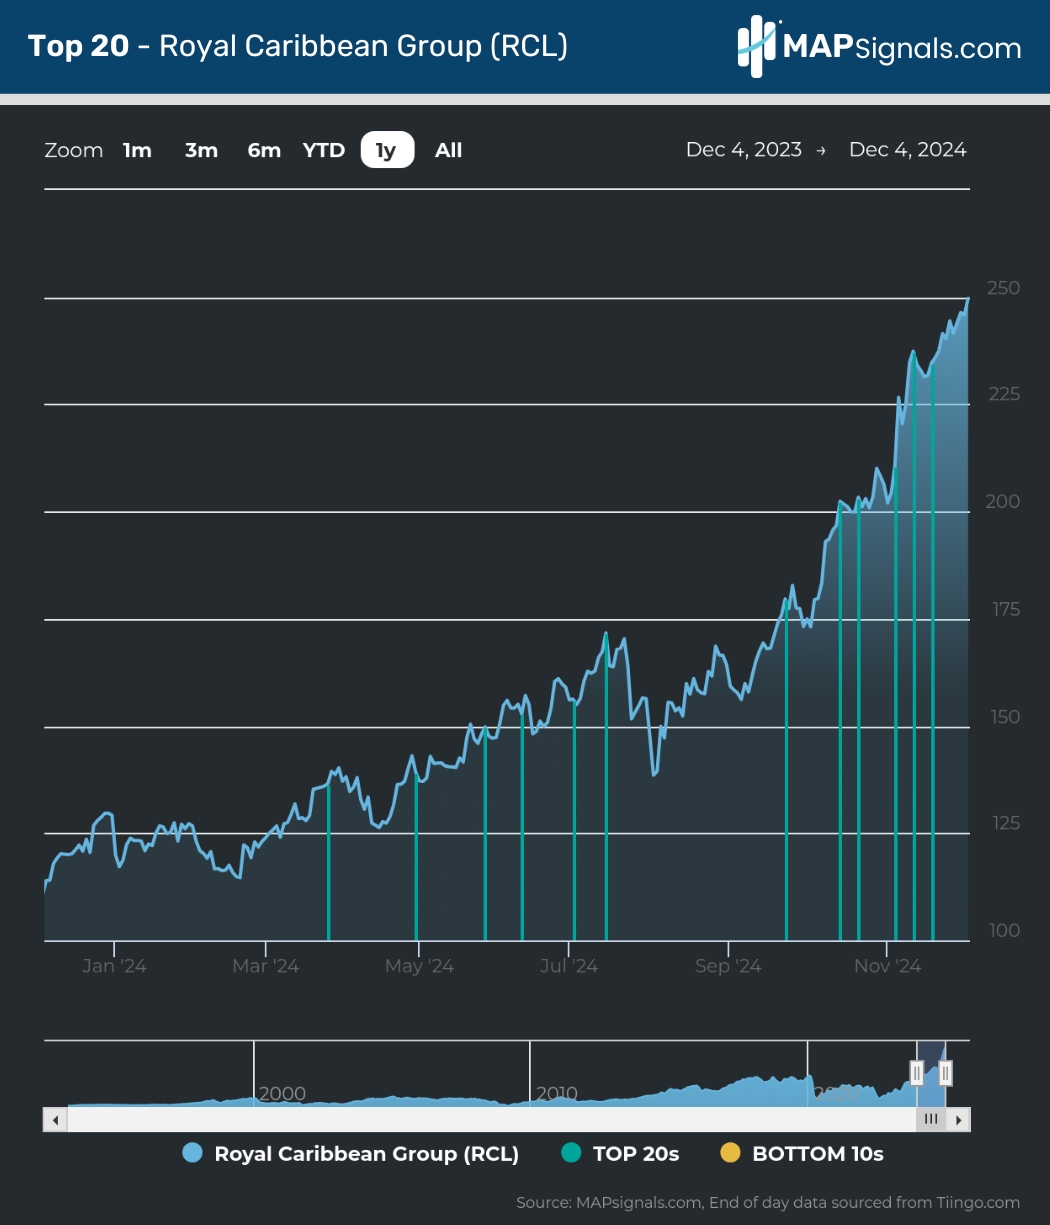Click the Sep '24 axis label
The width and height of the screenshot is (1050, 1225).
[x=728, y=966]
